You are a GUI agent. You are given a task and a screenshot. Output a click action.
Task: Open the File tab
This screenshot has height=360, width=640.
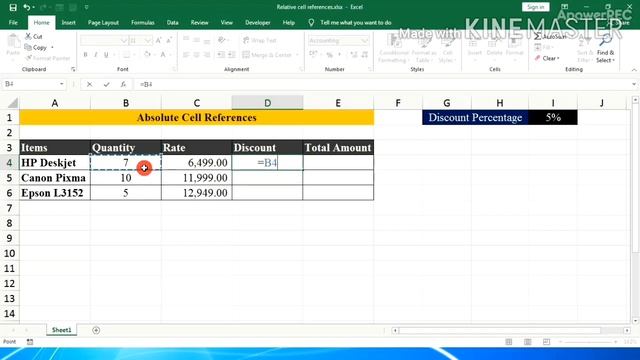click(x=13, y=23)
